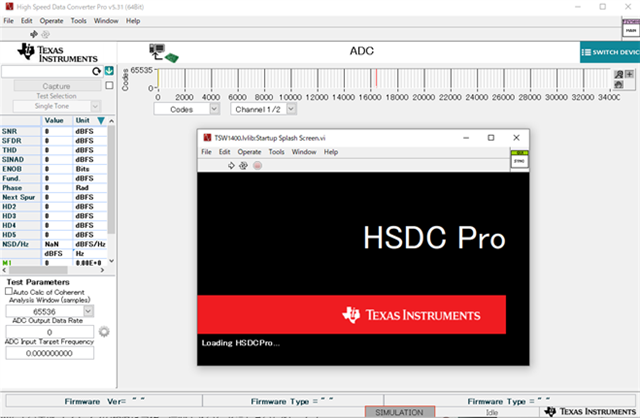The width and height of the screenshot is (640, 418).
Task: Click the SIMULATION status indicator
Action: coord(399,412)
